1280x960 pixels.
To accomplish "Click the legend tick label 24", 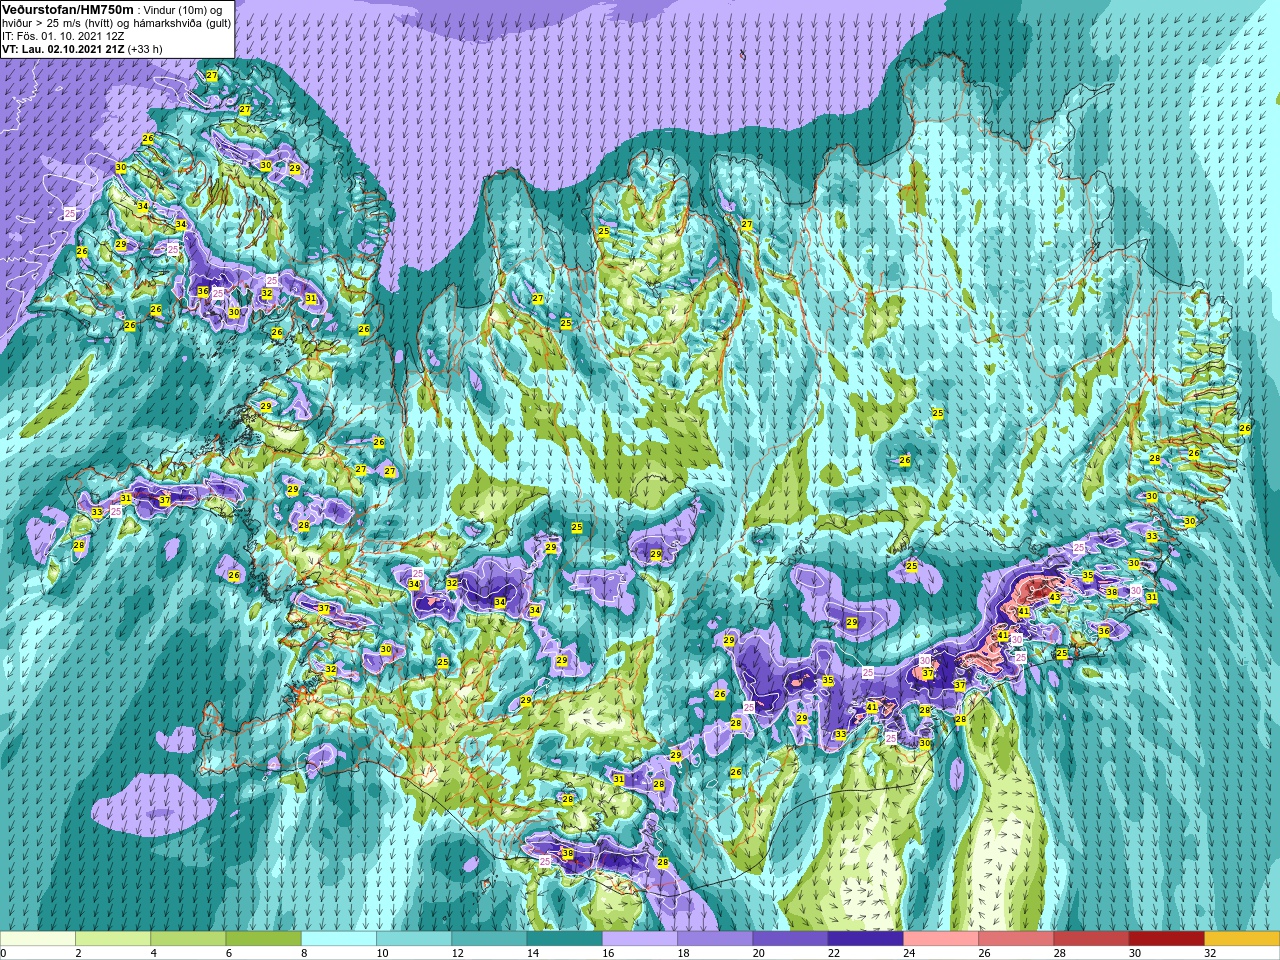I will tap(910, 953).
